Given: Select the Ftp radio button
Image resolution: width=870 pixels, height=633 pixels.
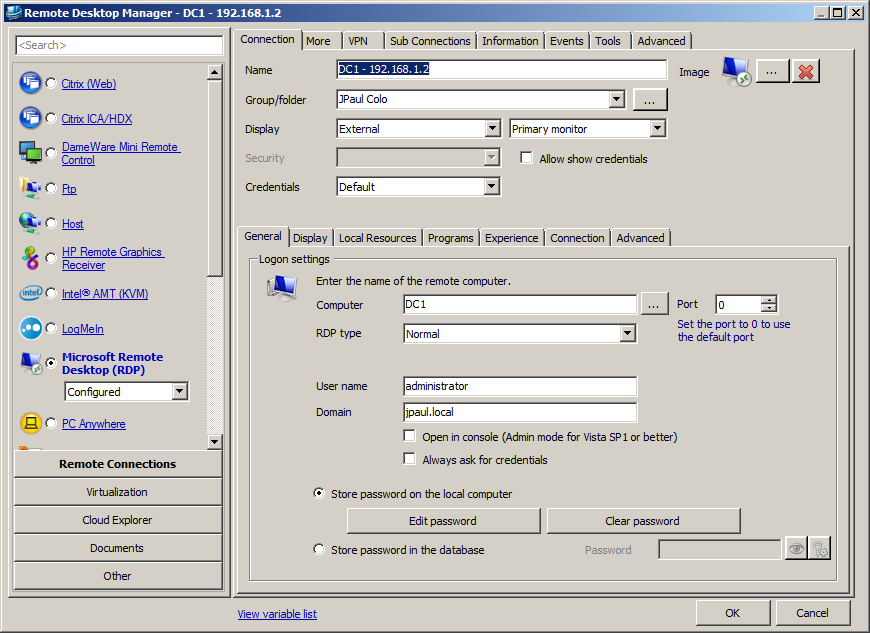Looking at the screenshot, I should [51, 188].
